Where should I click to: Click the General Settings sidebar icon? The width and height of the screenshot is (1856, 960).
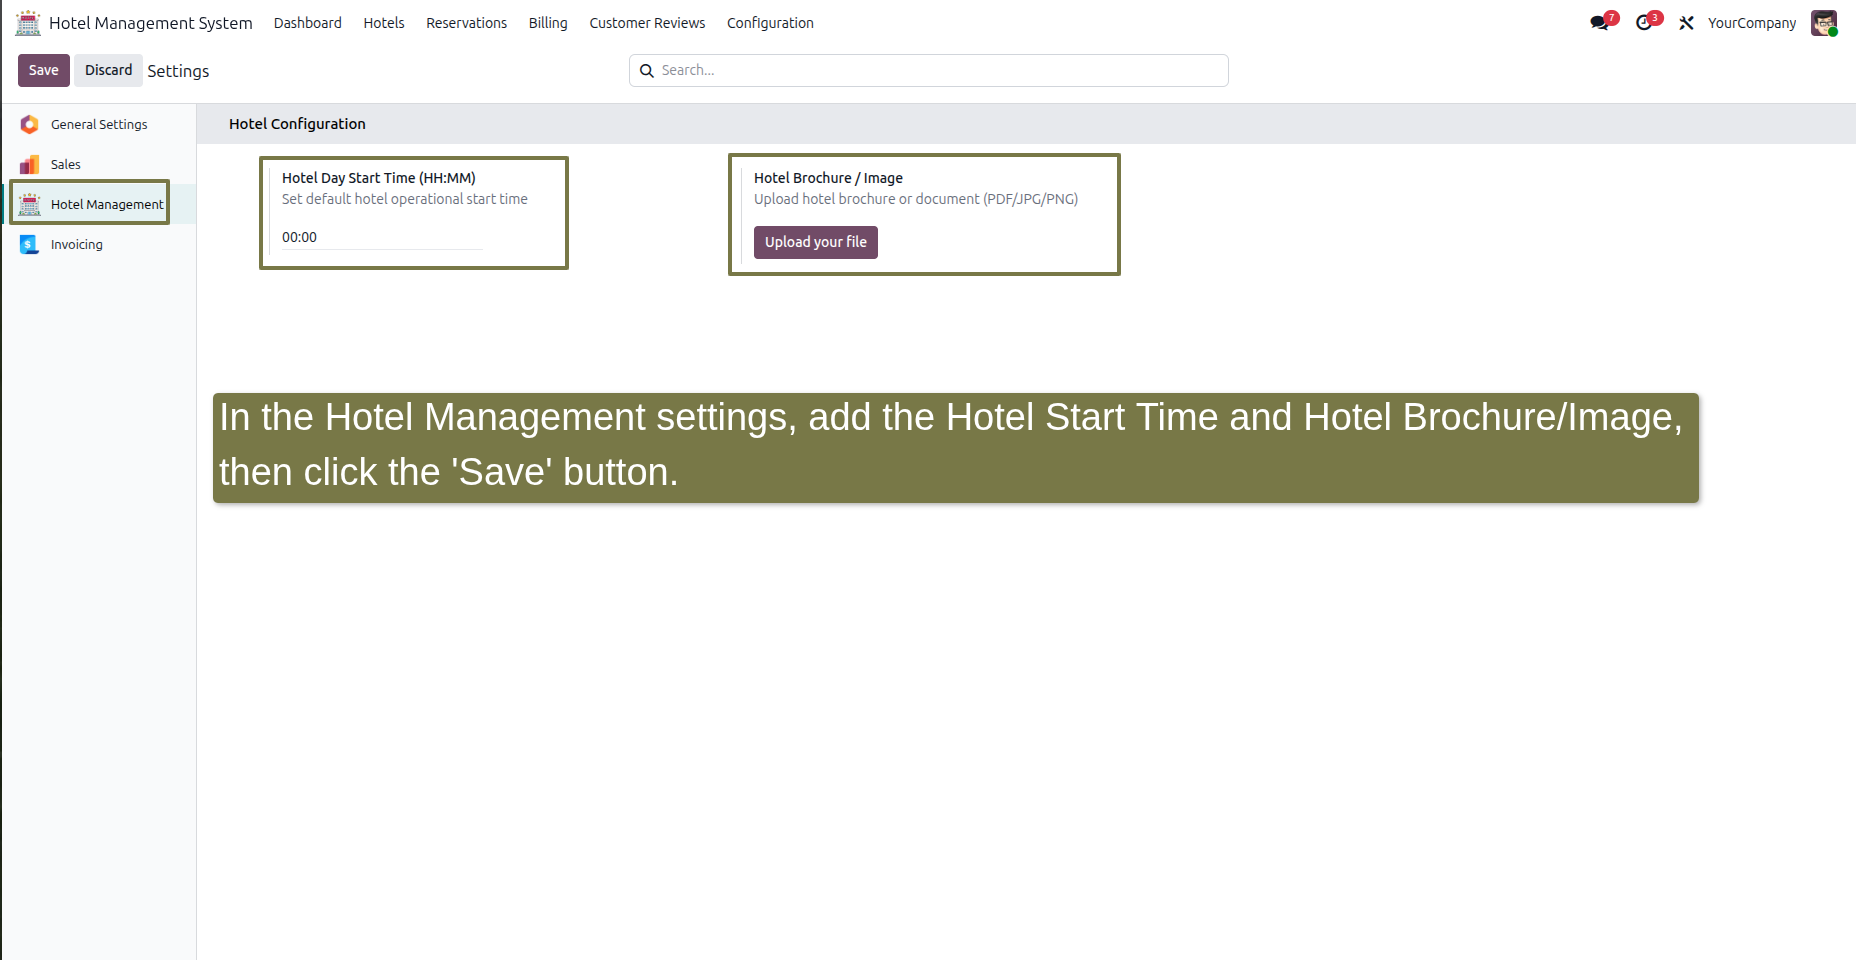tap(30, 124)
